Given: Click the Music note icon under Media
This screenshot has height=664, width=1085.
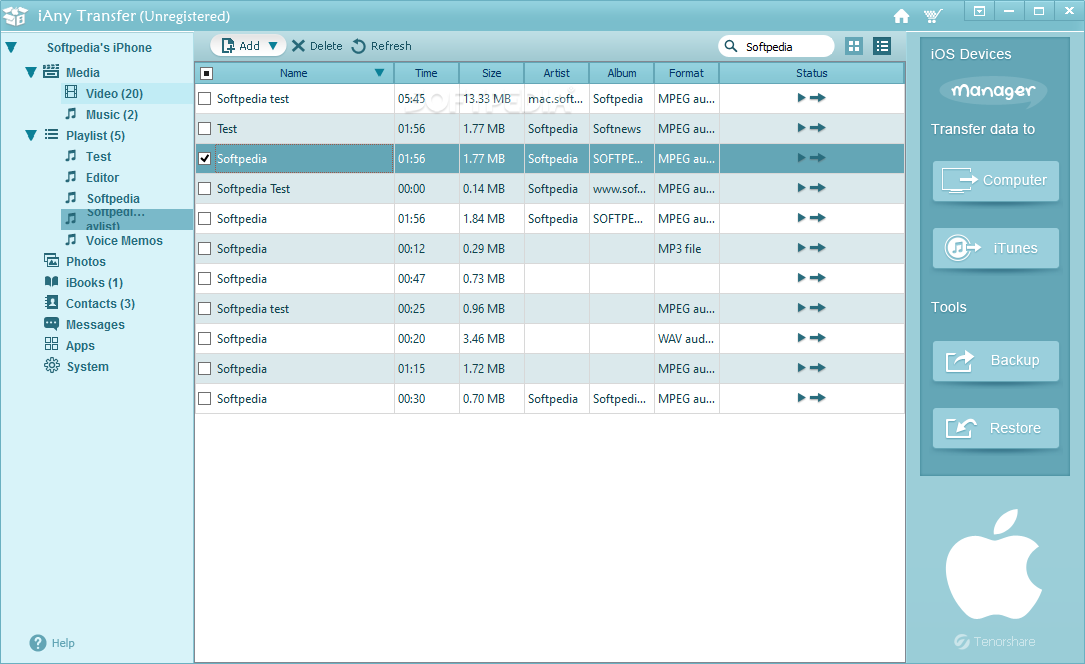Looking at the screenshot, I should click(x=71, y=113).
